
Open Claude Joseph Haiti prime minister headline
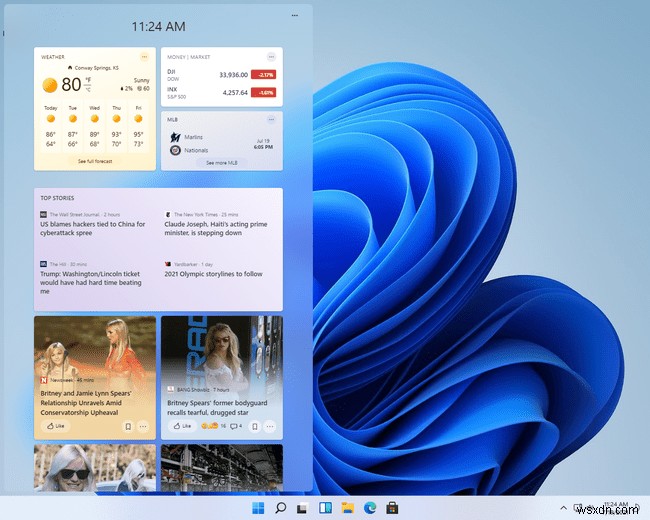(216, 228)
